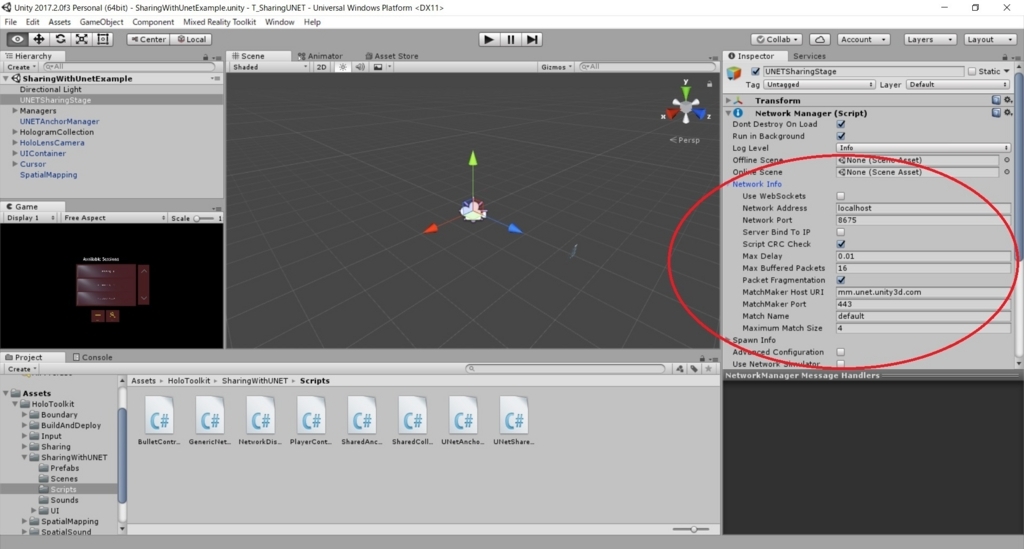Click the Step frame button
This screenshot has height=549, width=1024.
(532, 39)
